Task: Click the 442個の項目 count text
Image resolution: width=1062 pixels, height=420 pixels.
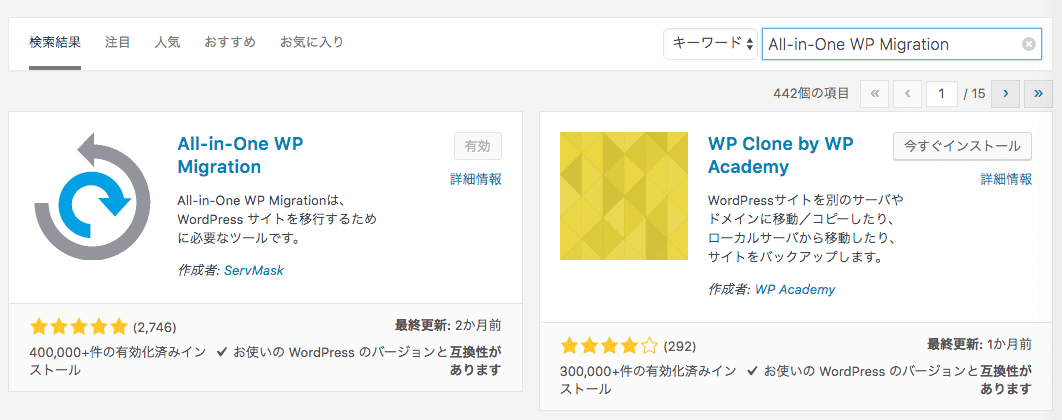Action: coord(811,94)
